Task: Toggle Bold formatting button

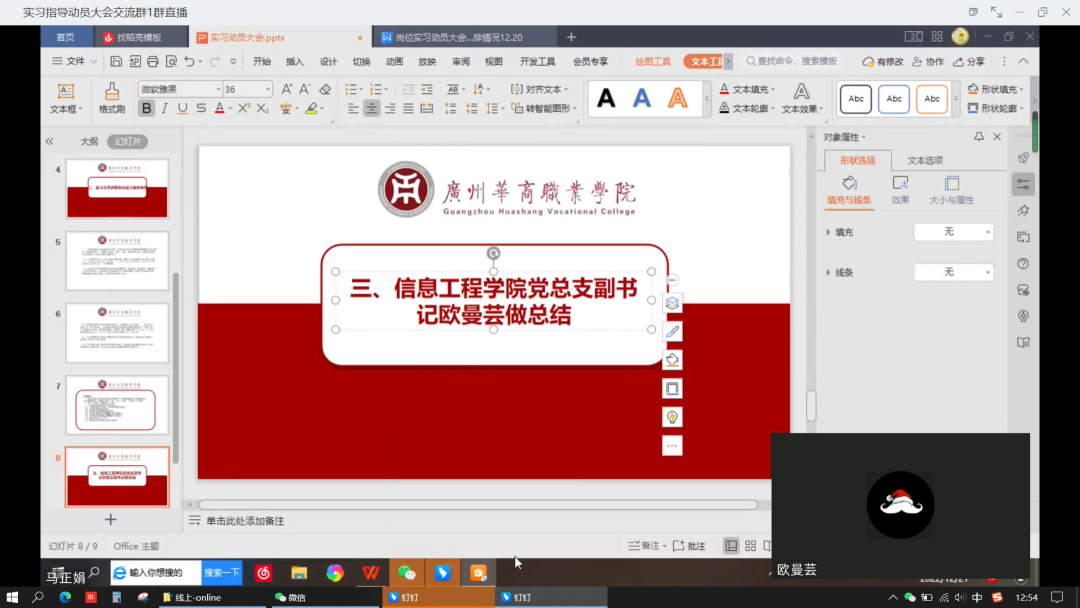Action: point(147,108)
